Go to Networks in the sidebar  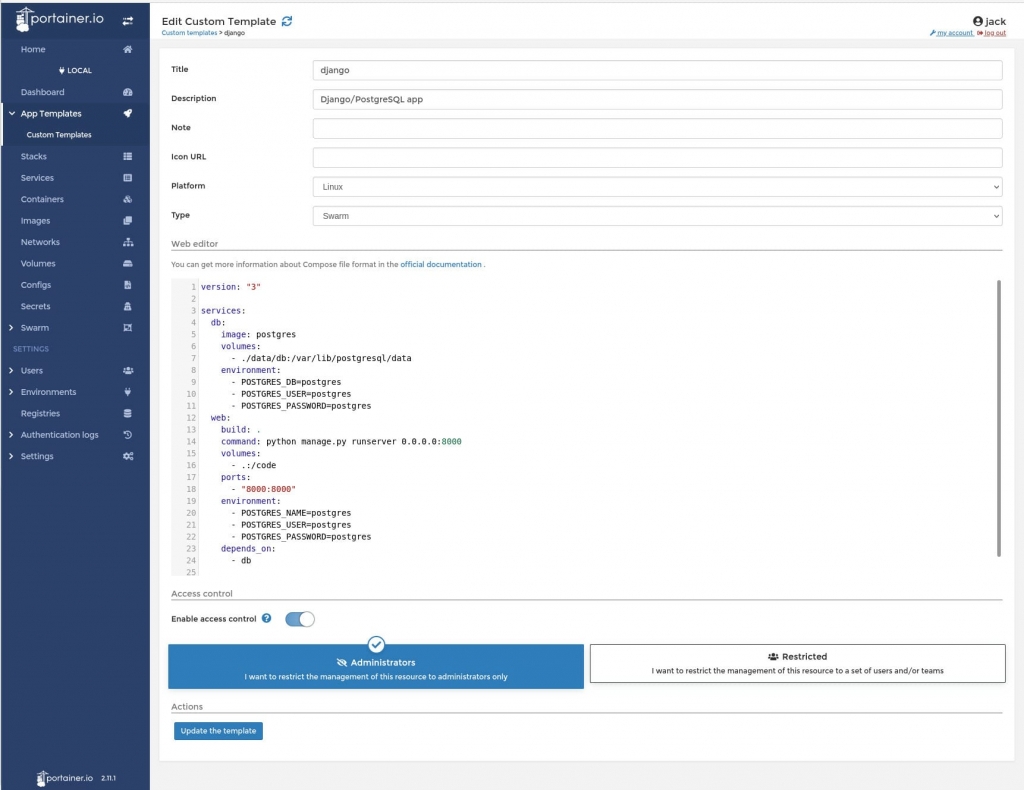tap(40, 242)
